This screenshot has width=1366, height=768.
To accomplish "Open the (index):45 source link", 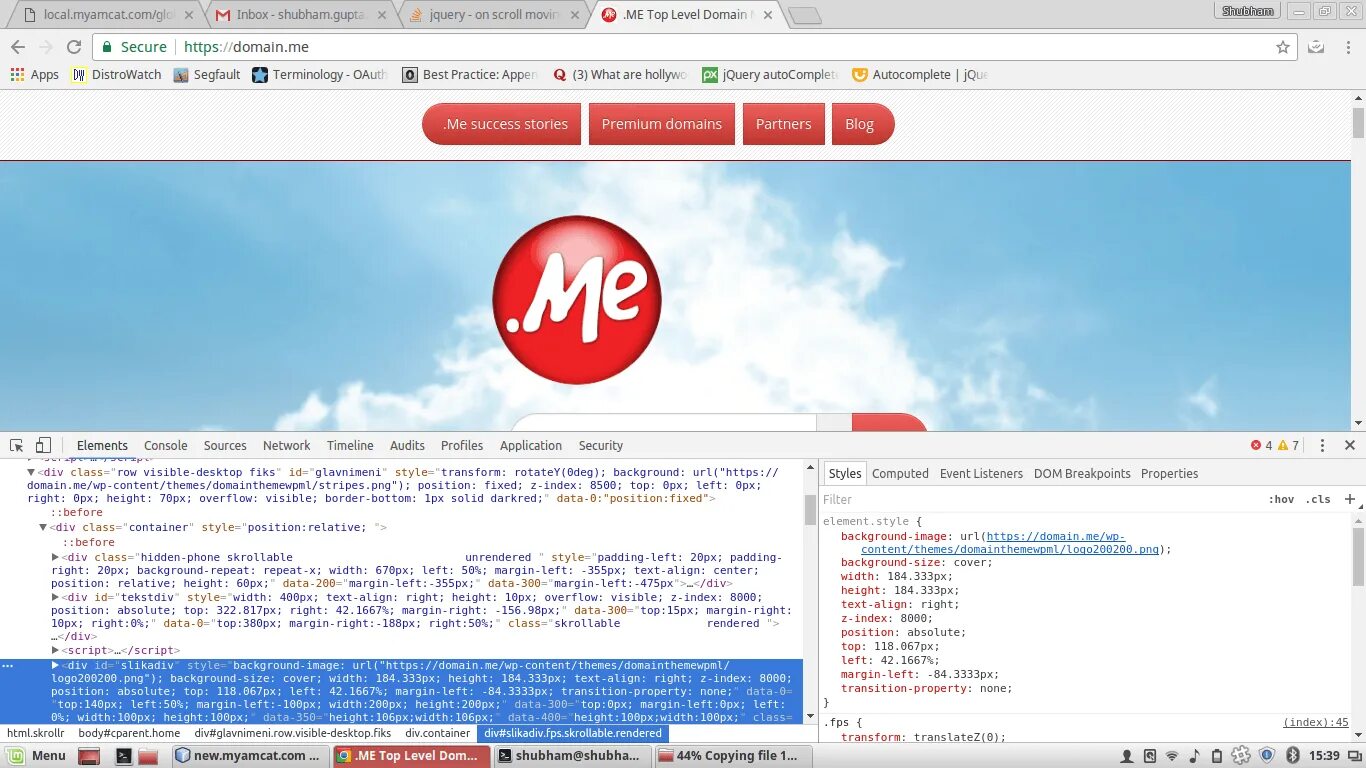I will (x=1316, y=722).
